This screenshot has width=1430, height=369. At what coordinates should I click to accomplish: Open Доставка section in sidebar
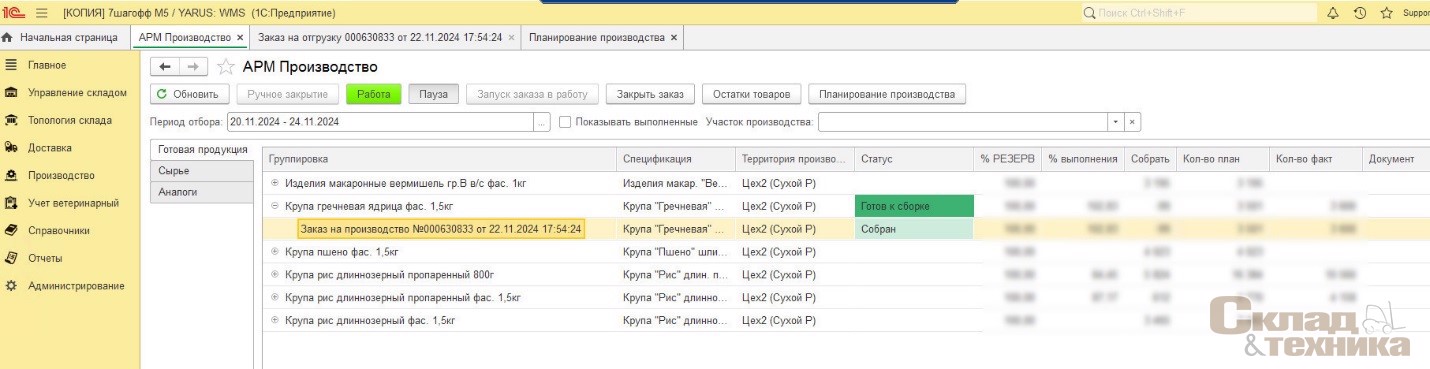pyautogui.click(x=49, y=148)
